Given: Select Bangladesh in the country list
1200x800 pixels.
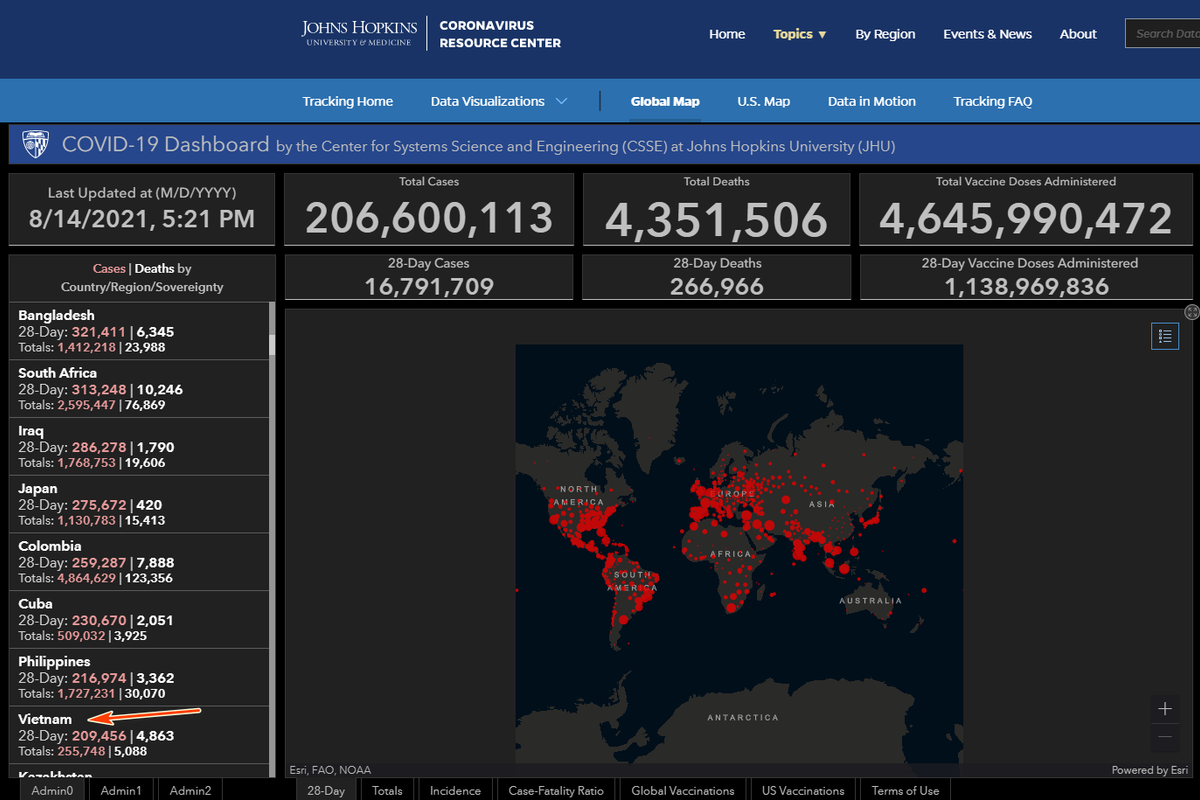Looking at the screenshot, I should (x=139, y=331).
